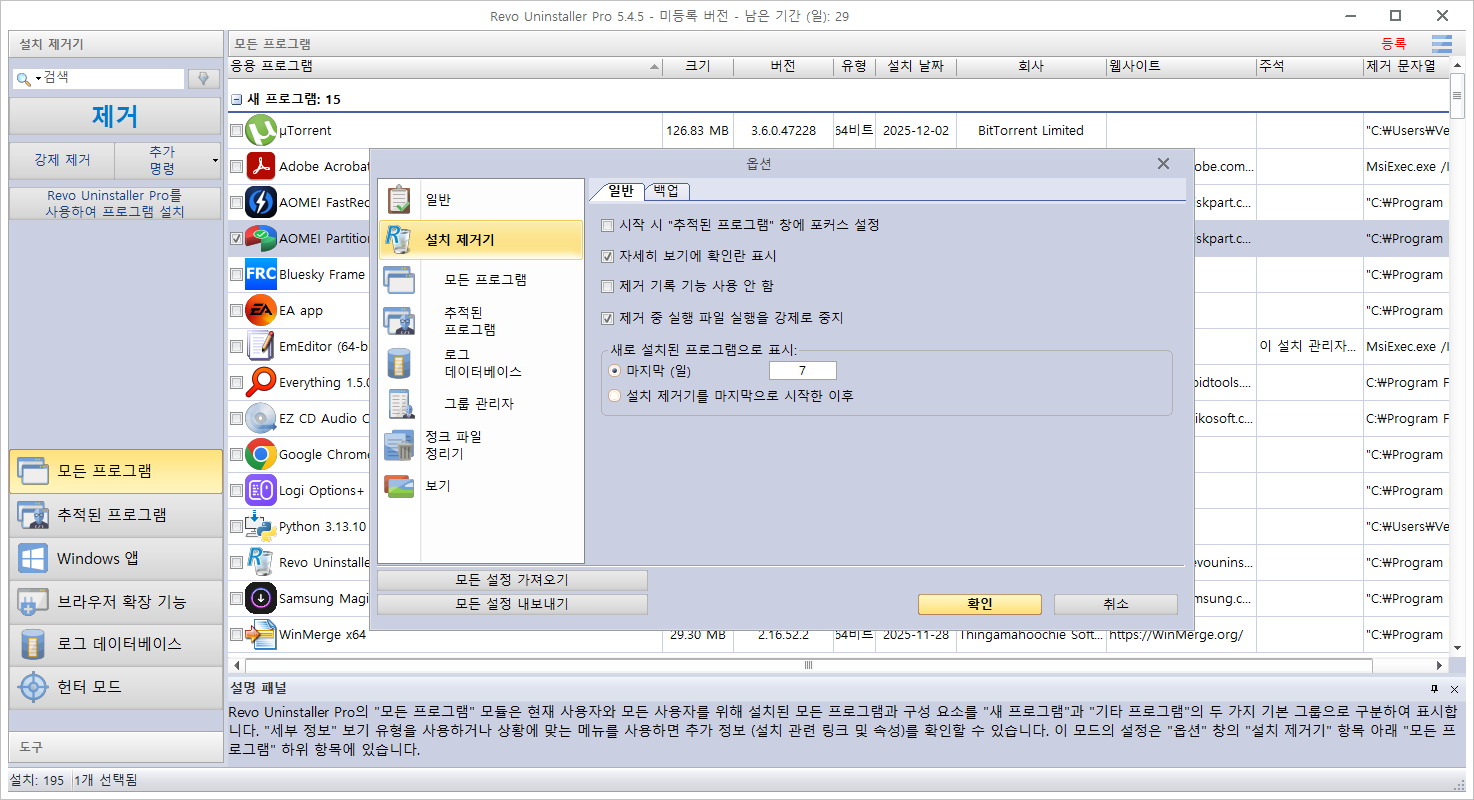Open search type dropdown arrow

pyautogui.click(x=38, y=78)
